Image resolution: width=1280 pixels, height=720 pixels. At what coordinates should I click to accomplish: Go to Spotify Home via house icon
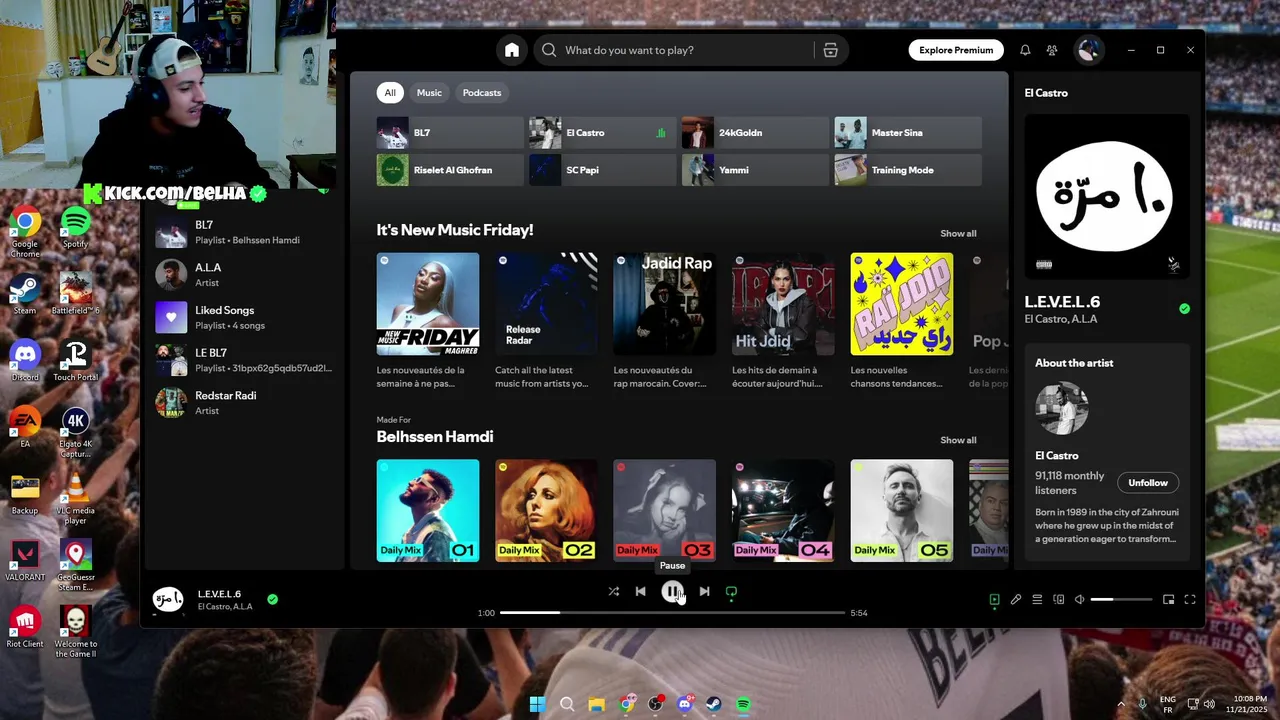512,50
